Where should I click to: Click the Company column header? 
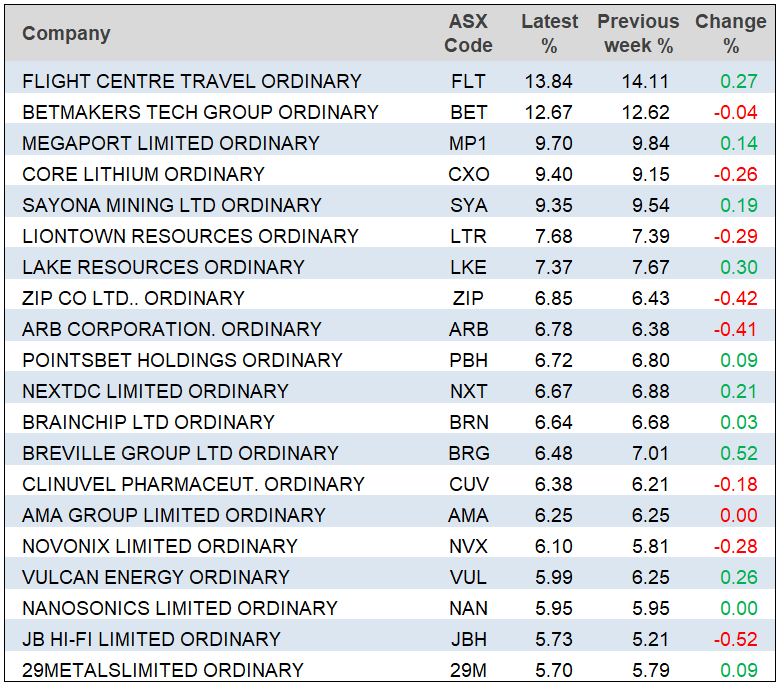(x=66, y=34)
